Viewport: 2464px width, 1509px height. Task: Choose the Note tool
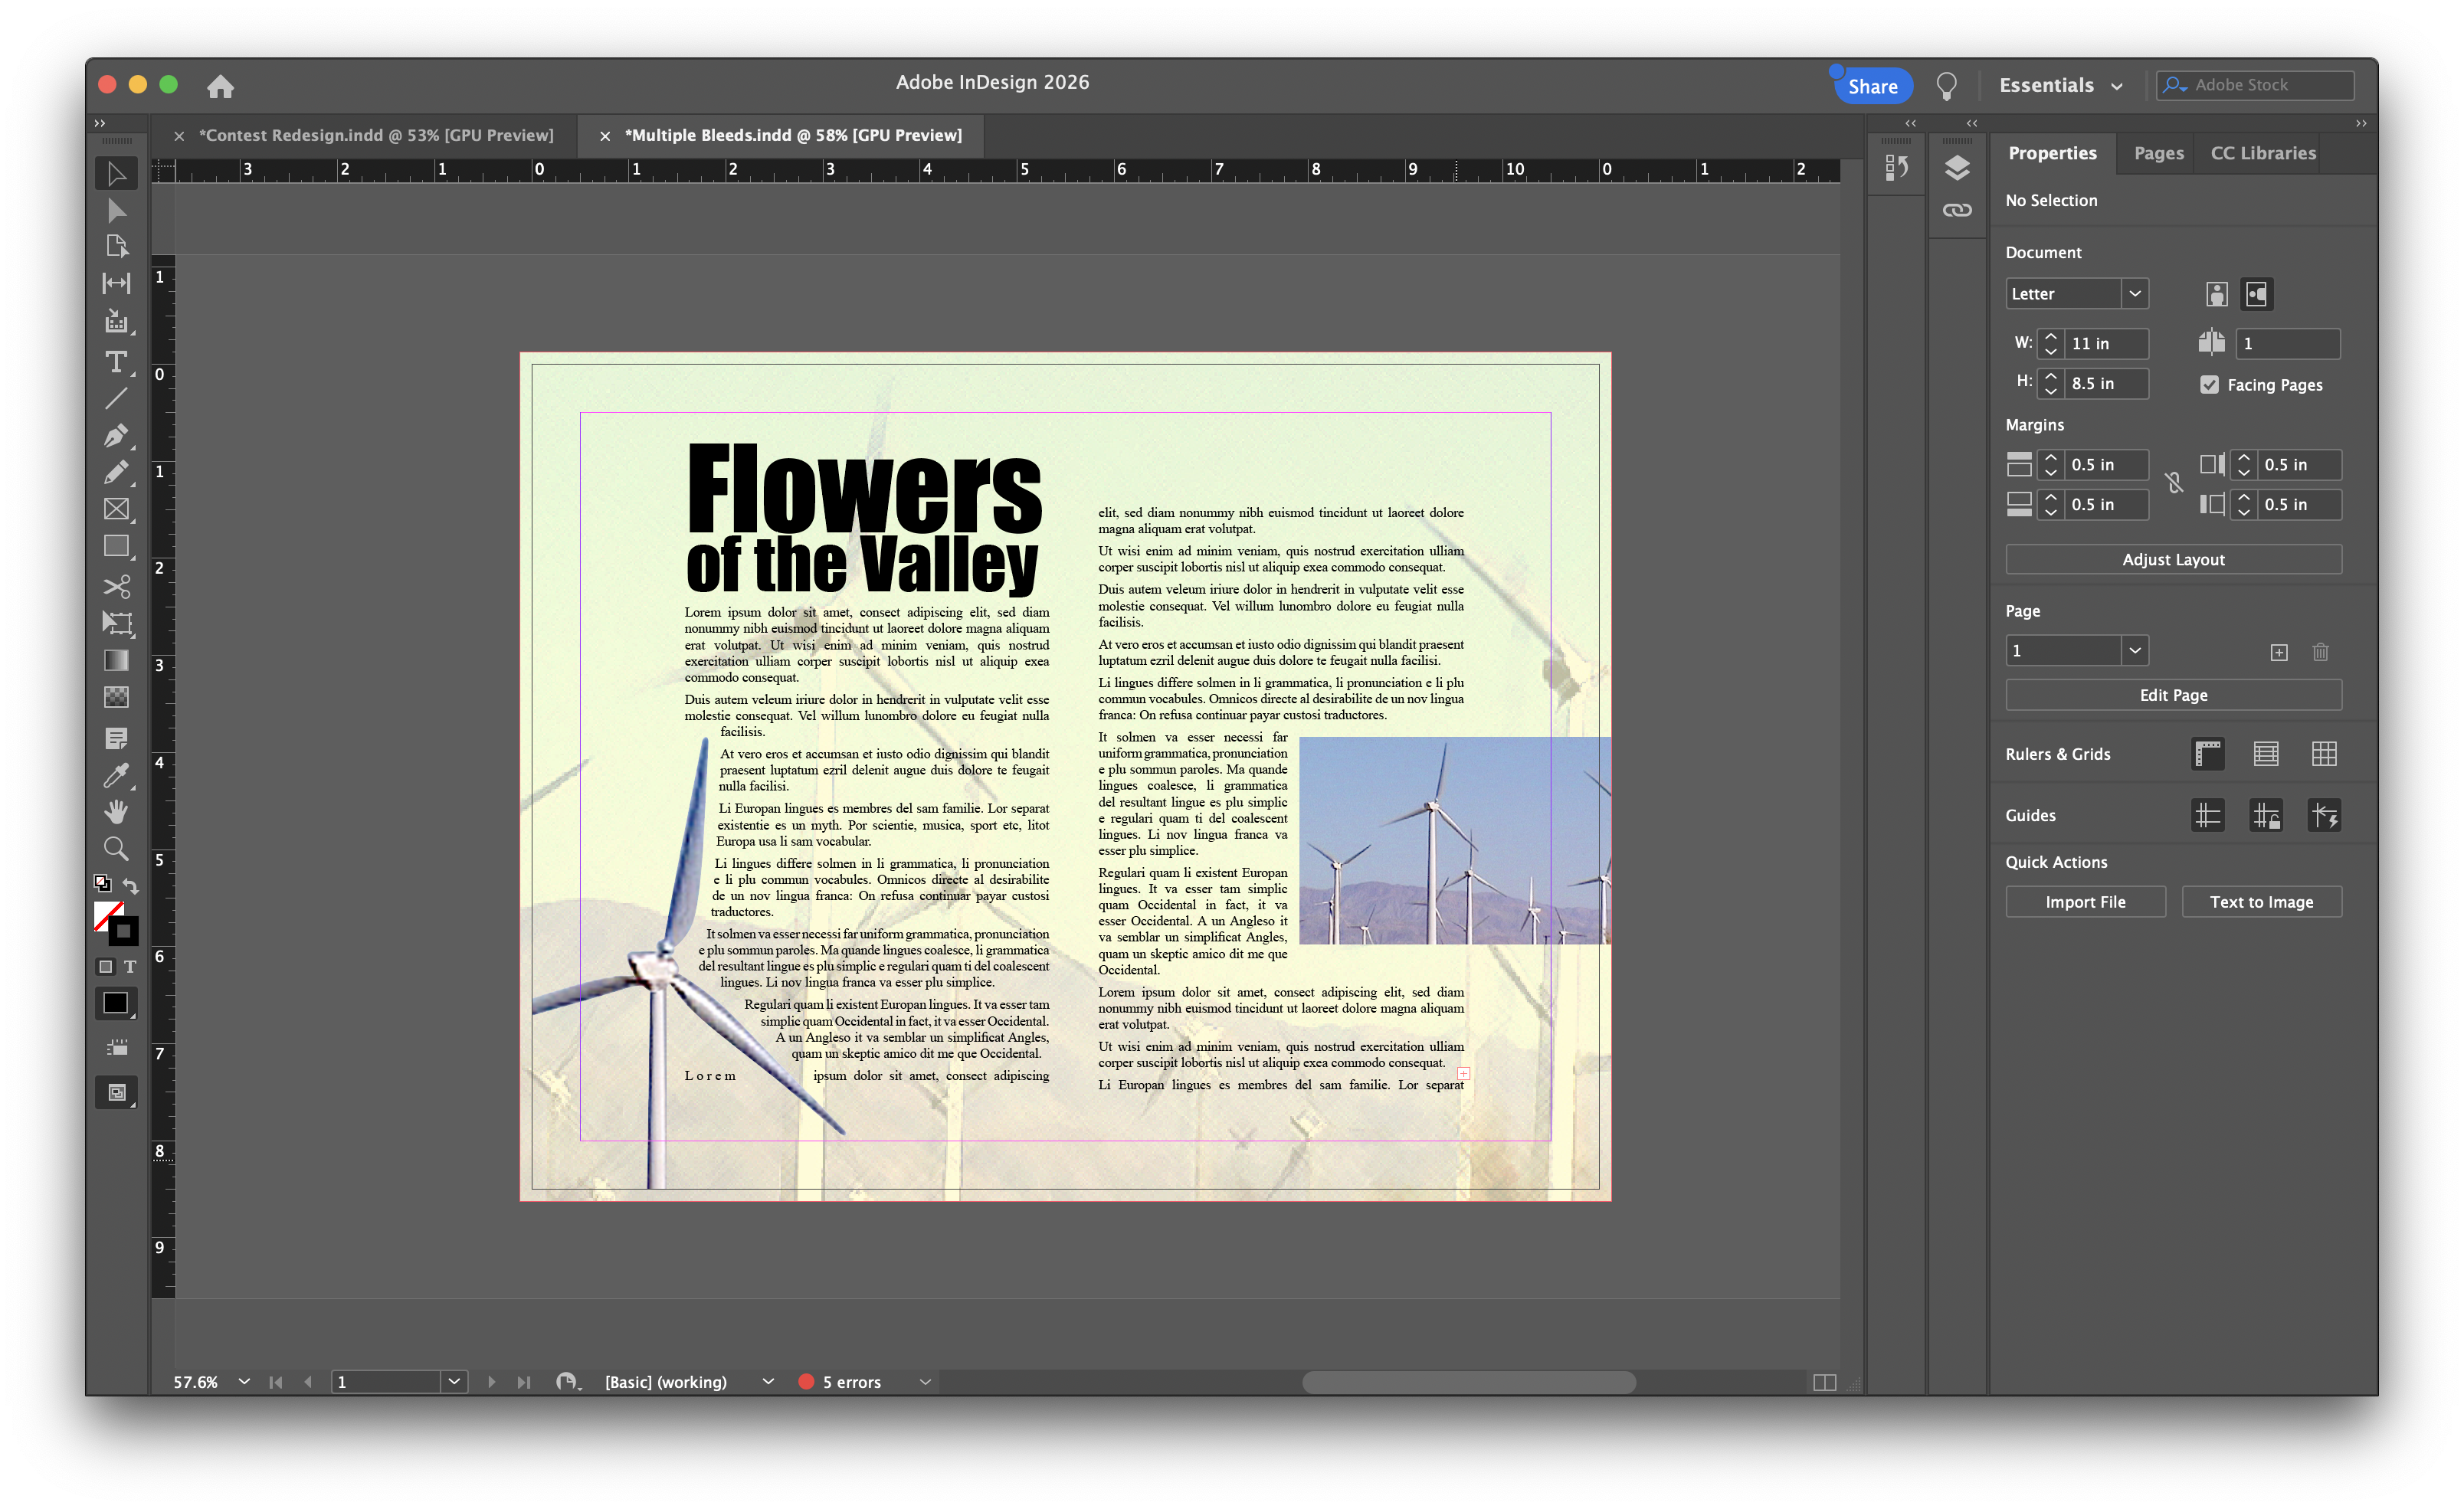point(116,738)
